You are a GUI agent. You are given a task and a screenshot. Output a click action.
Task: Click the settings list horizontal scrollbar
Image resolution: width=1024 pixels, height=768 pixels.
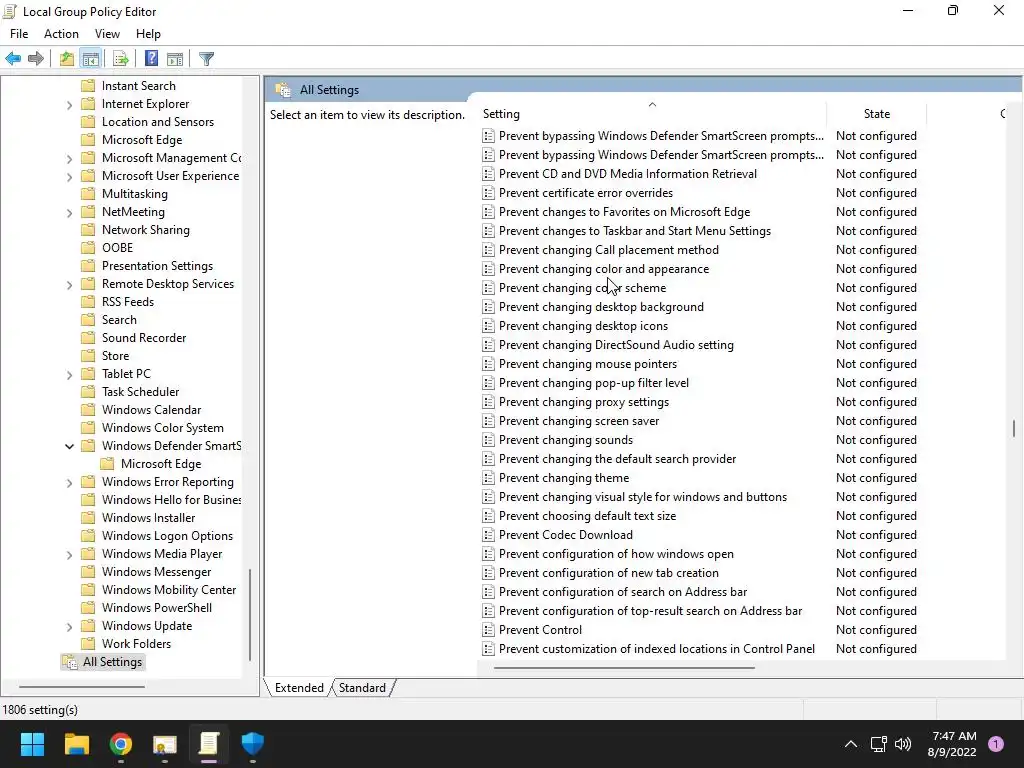[624, 667]
